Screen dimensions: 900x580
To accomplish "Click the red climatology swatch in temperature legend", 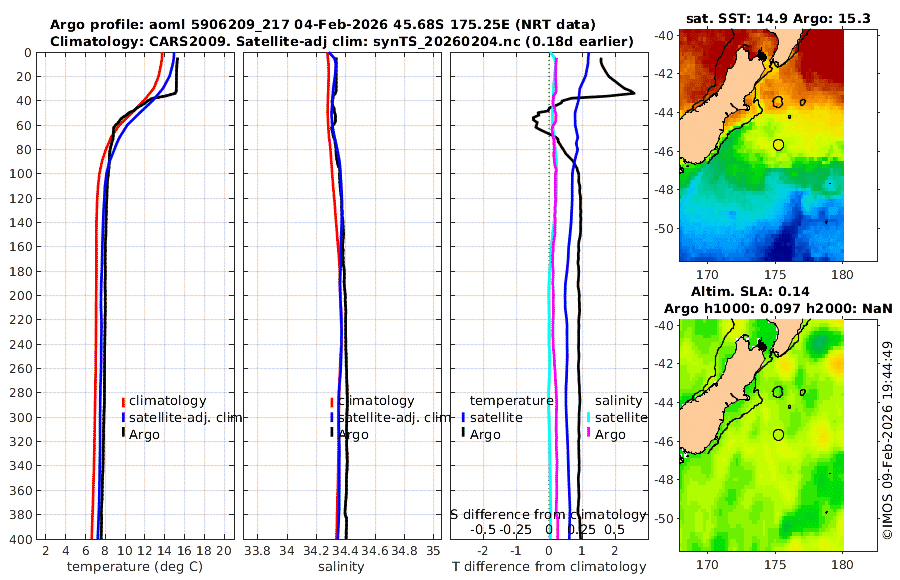I will coord(124,401).
